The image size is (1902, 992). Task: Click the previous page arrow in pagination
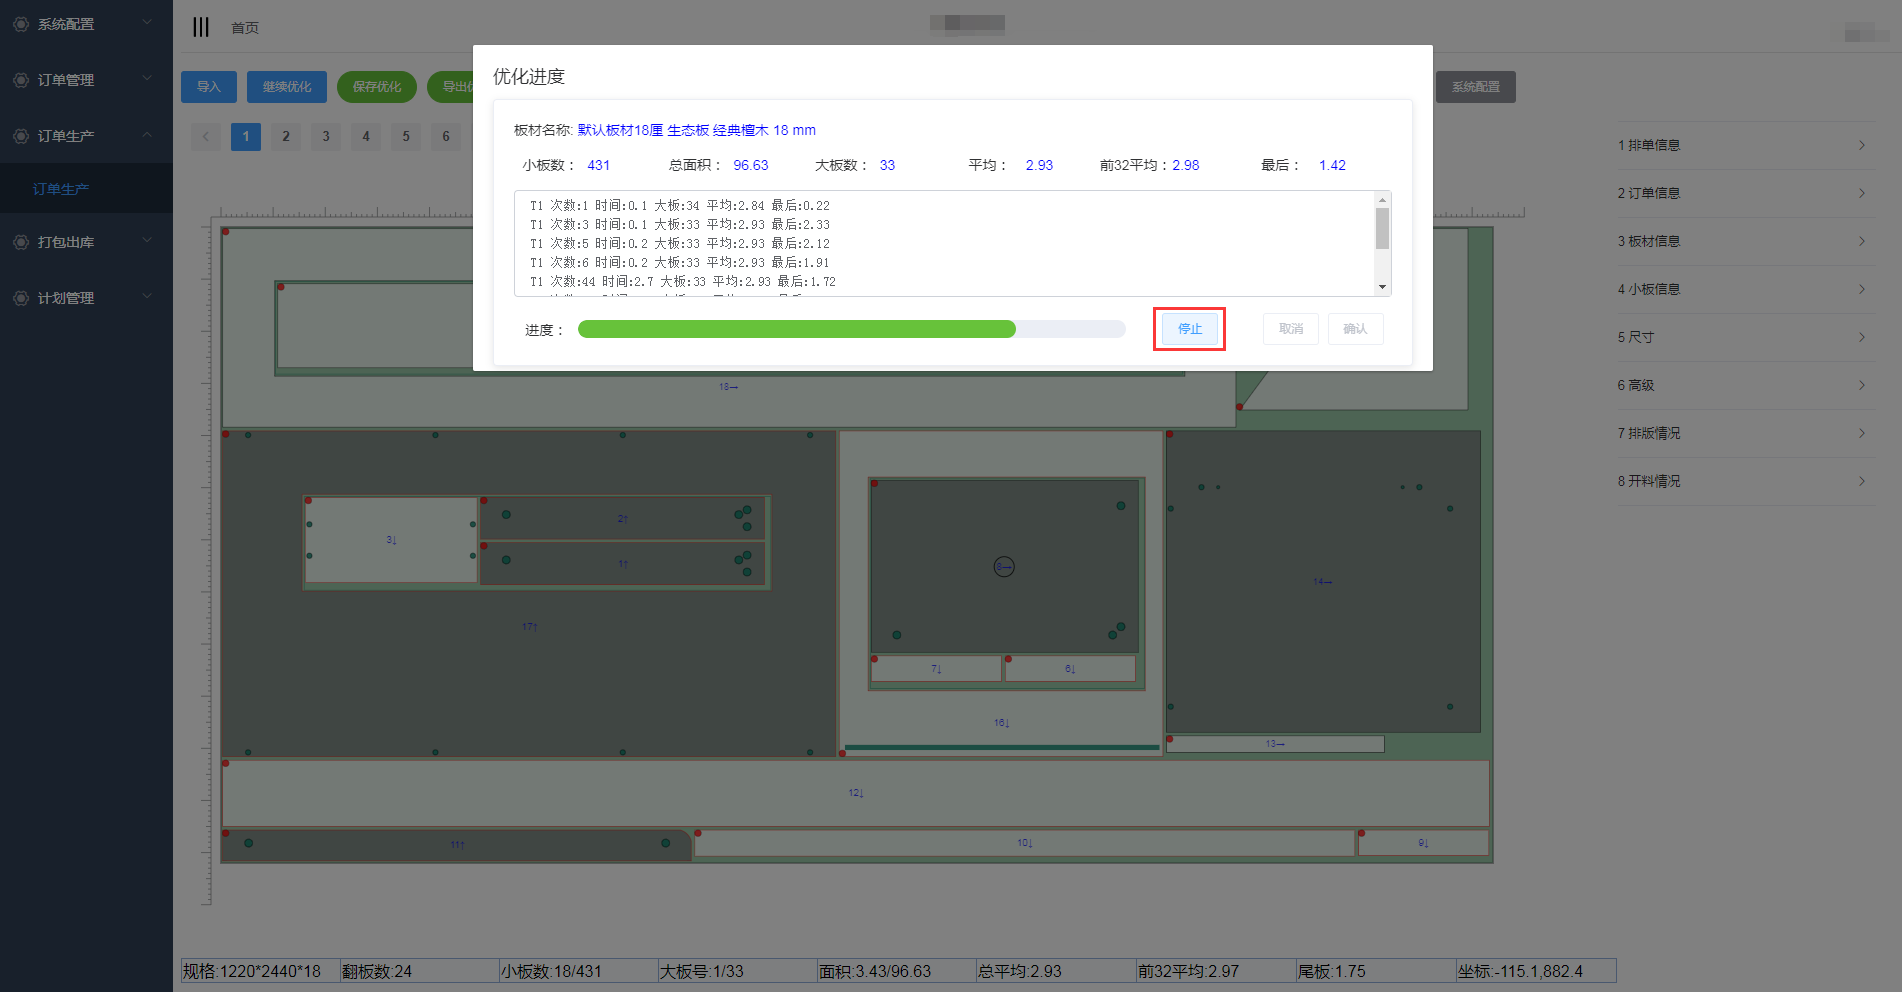tap(206, 136)
